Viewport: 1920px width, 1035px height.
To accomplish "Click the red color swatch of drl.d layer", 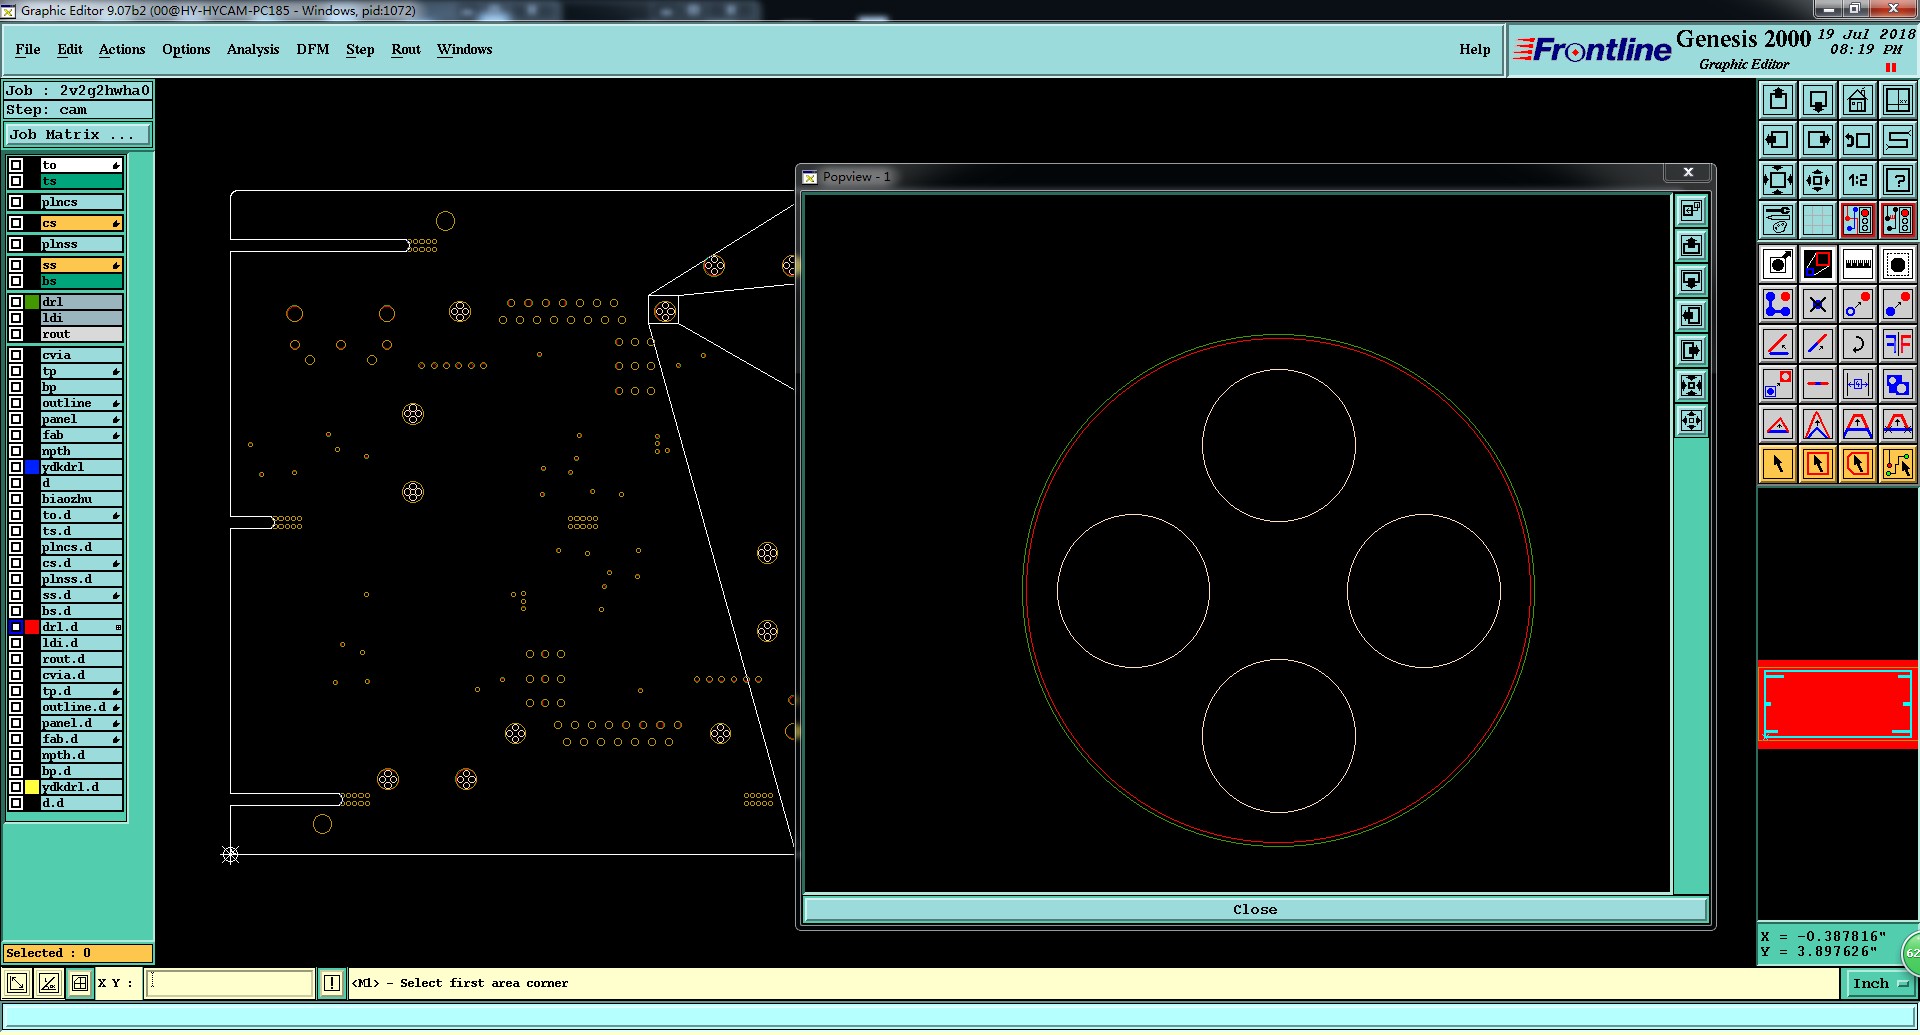I will 32,627.
